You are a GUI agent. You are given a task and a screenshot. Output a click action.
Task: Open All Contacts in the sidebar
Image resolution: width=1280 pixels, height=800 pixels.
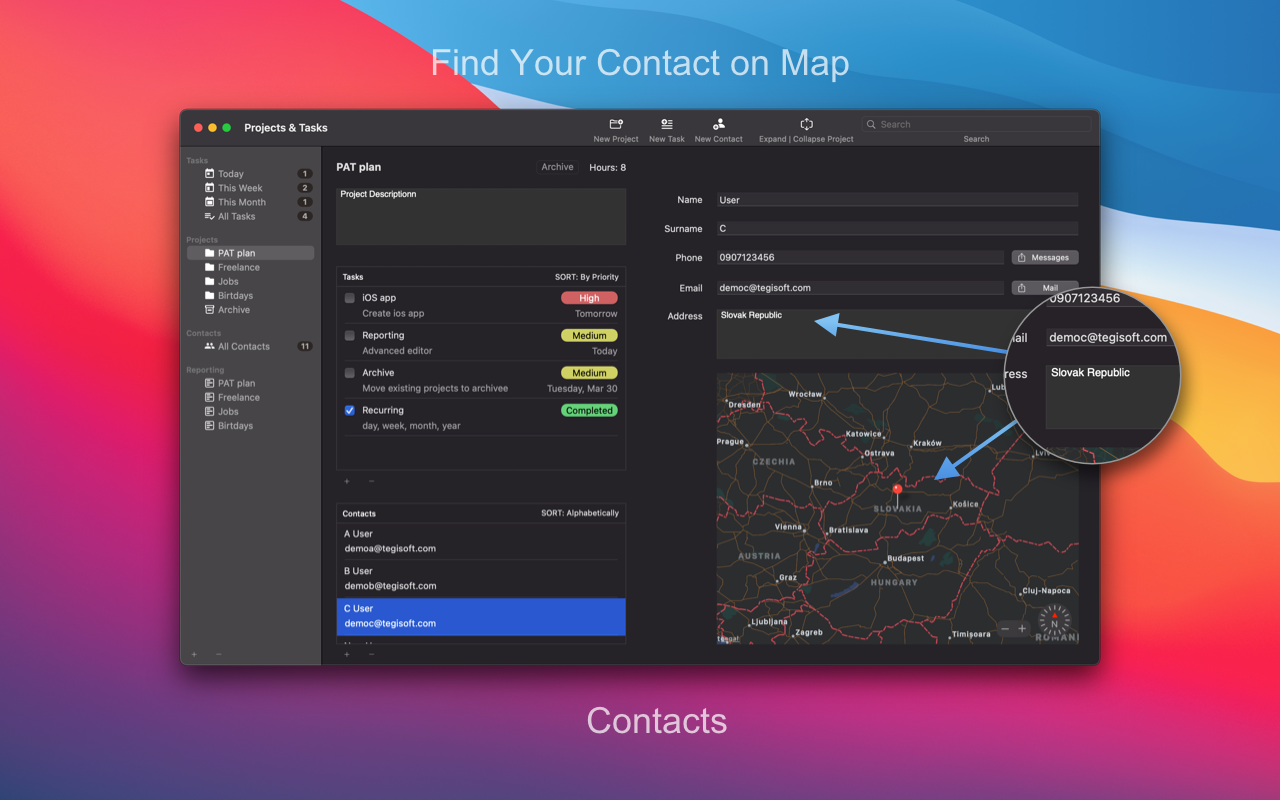[250, 346]
